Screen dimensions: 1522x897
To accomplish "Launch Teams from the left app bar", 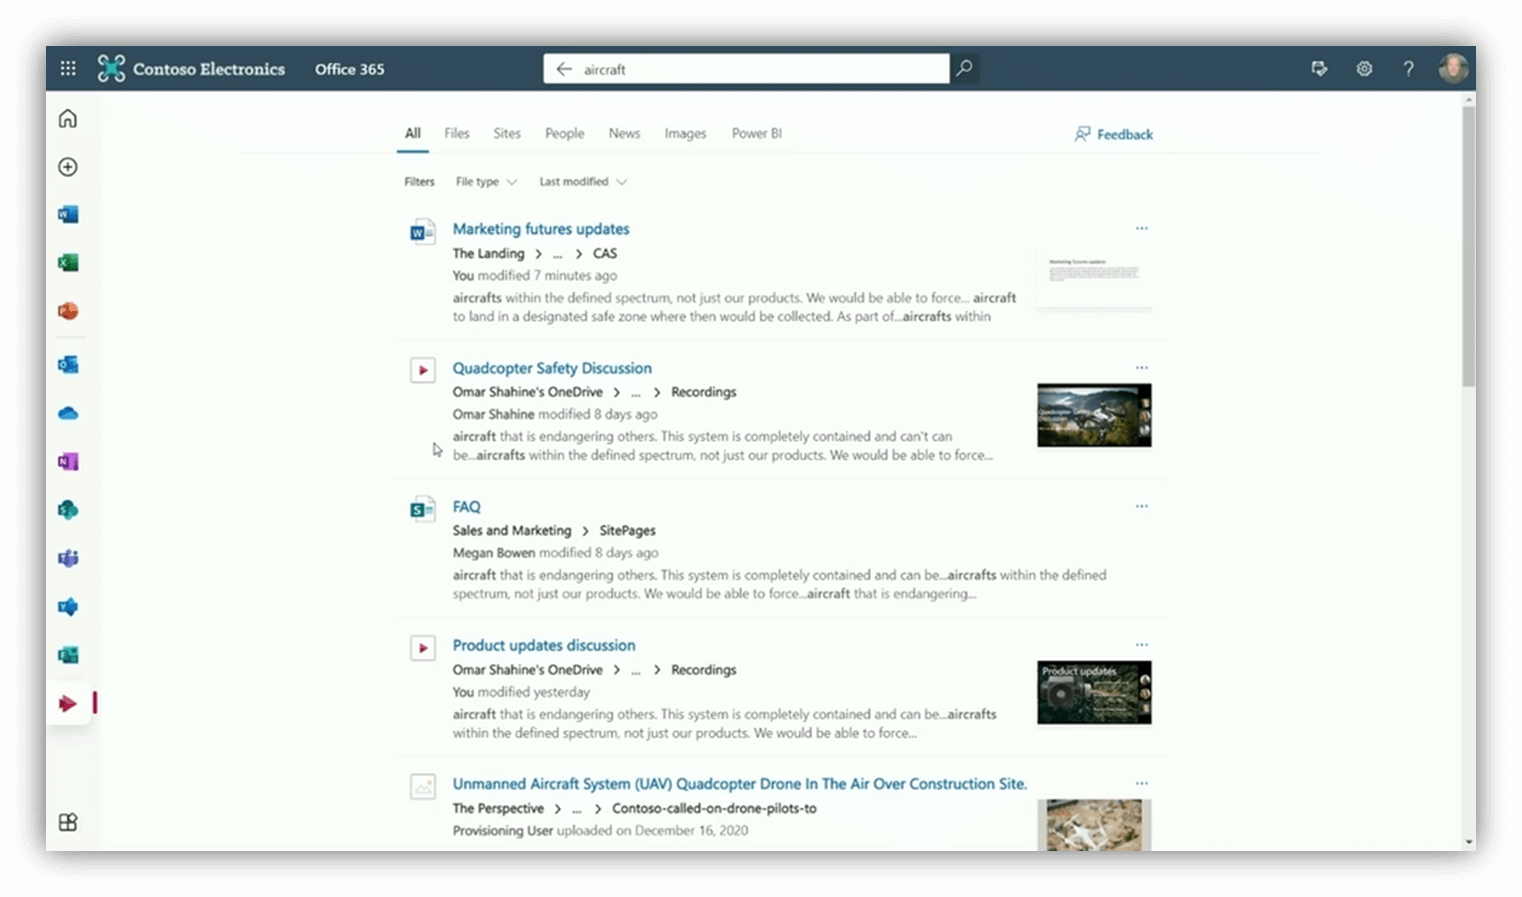I will (x=68, y=558).
